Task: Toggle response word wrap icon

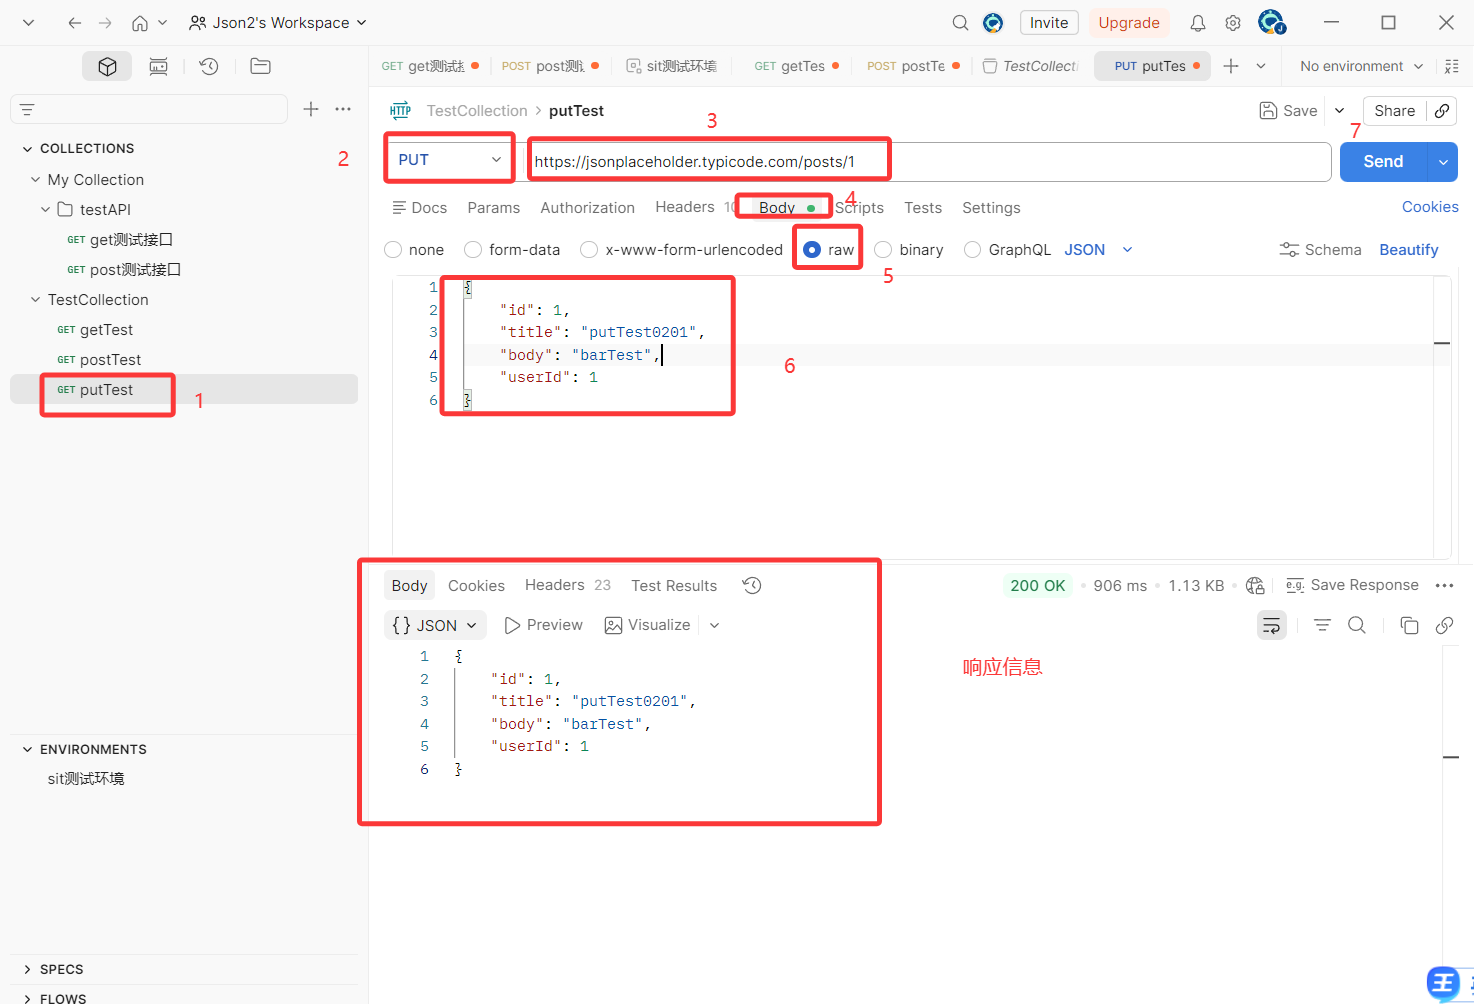Action: click(1271, 625)
